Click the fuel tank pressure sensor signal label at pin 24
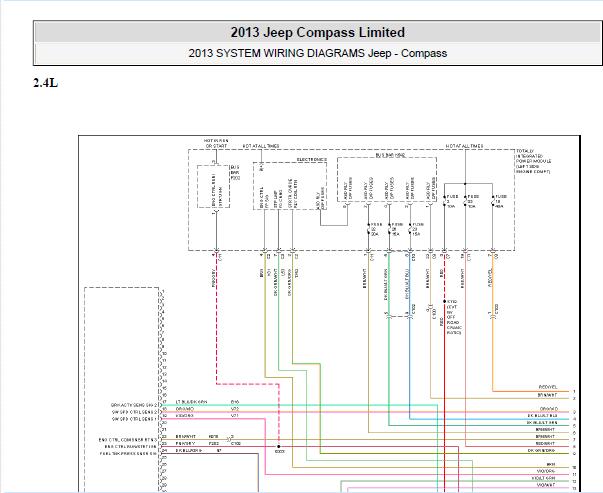603x493 pixels. tap(128, 454)
